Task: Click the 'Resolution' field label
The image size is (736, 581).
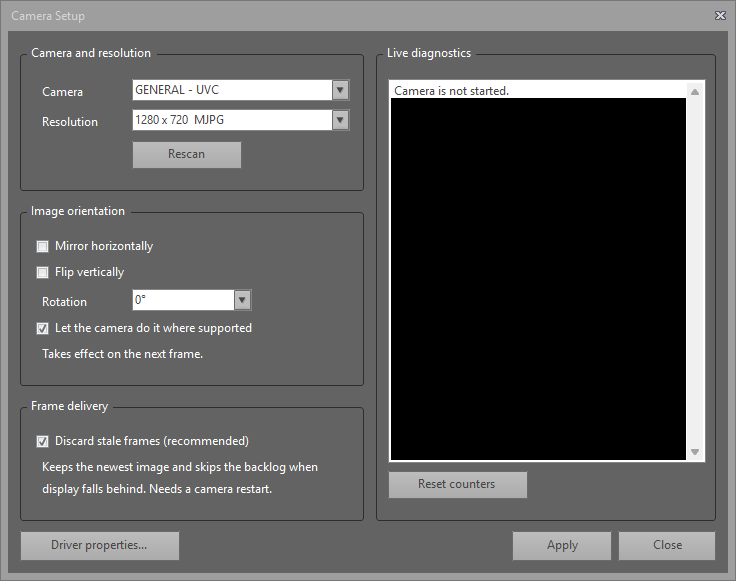Action: (x=70, y=122)
